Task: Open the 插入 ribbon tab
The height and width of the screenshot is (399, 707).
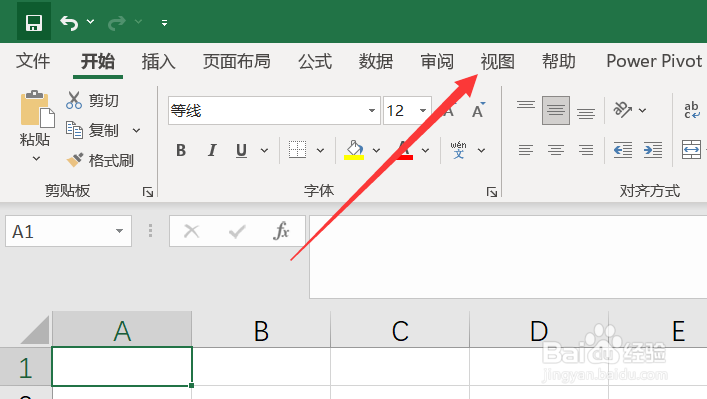Action: coord(158,61)
